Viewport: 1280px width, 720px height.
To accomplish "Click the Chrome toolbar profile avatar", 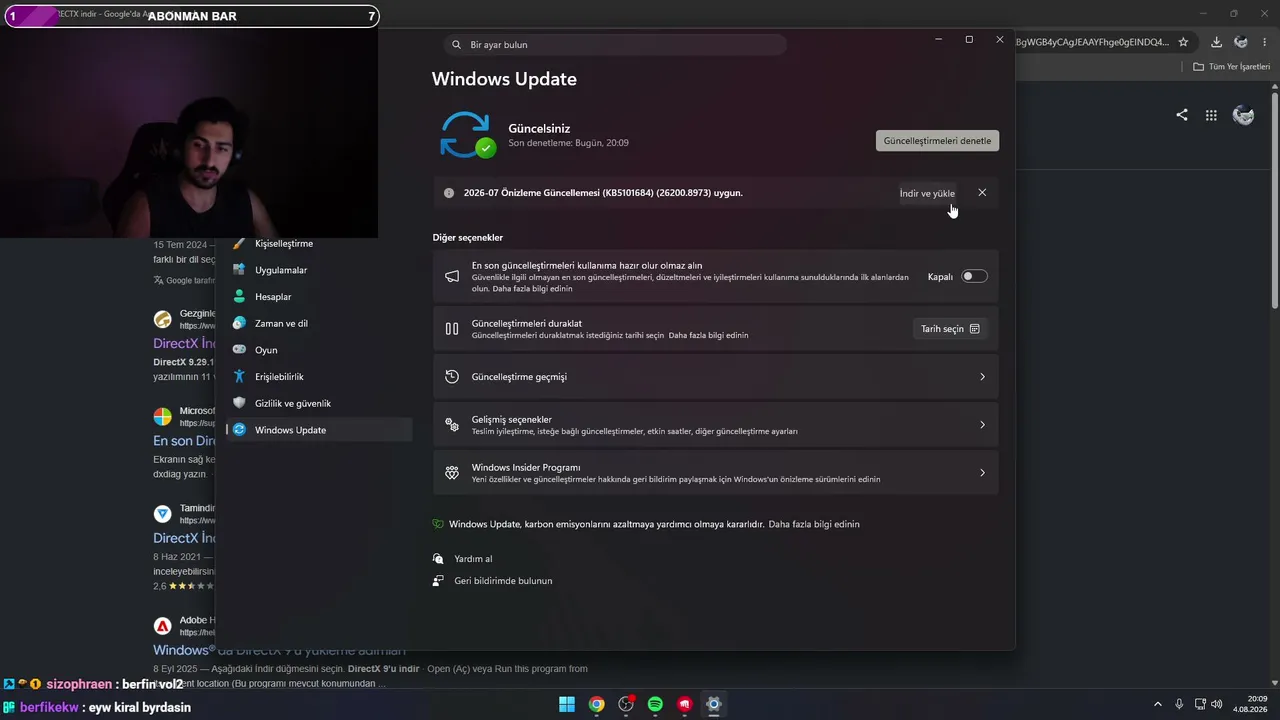I will tap(1241, 42).
